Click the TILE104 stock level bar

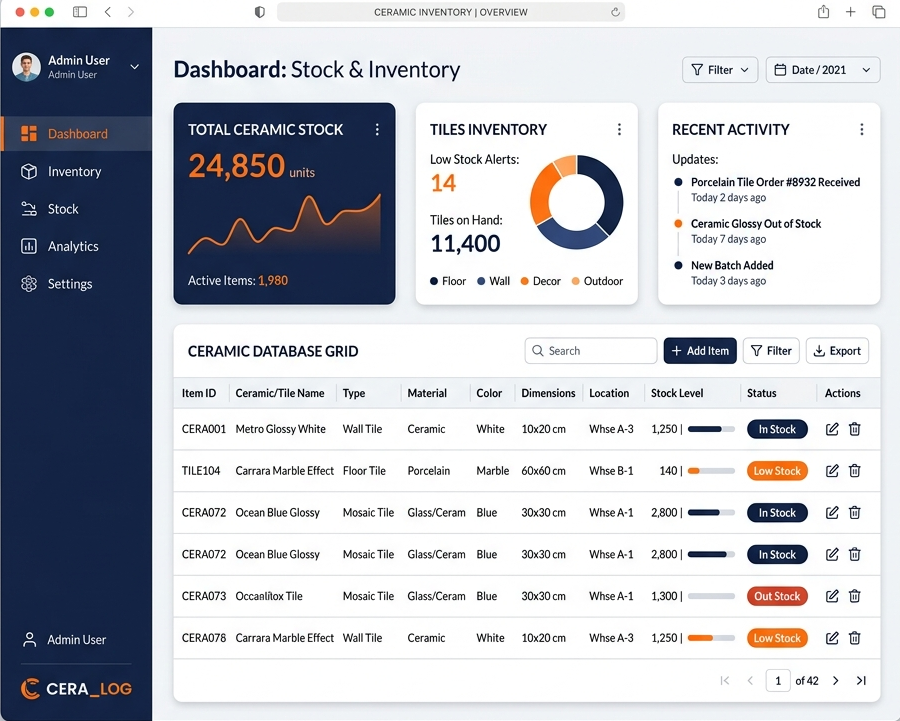711,471
